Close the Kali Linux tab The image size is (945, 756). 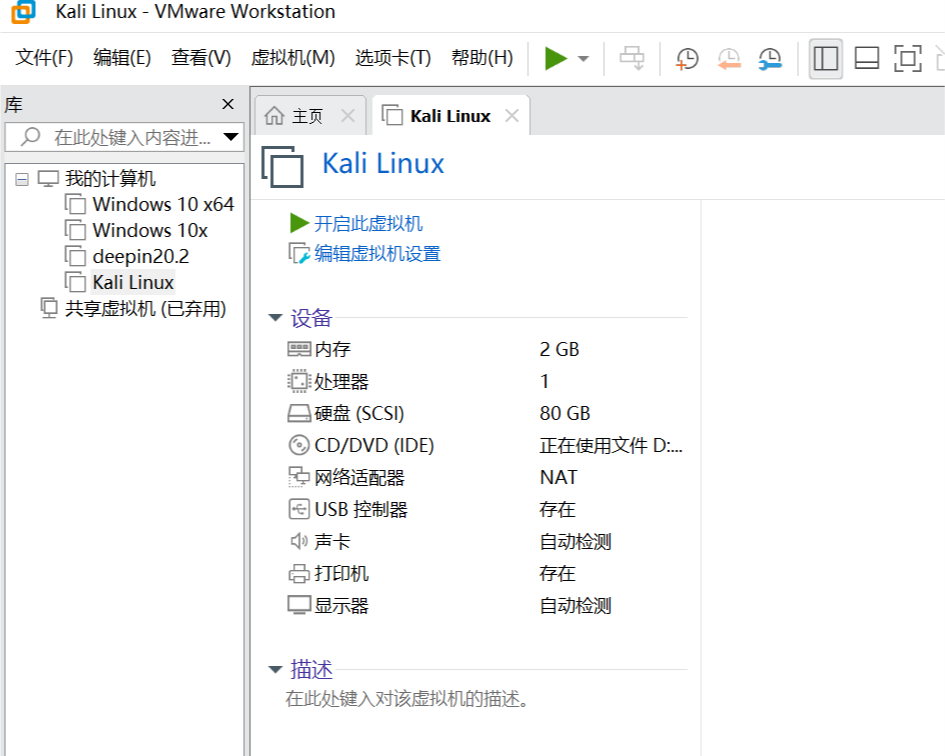click(x=512, y=116)
